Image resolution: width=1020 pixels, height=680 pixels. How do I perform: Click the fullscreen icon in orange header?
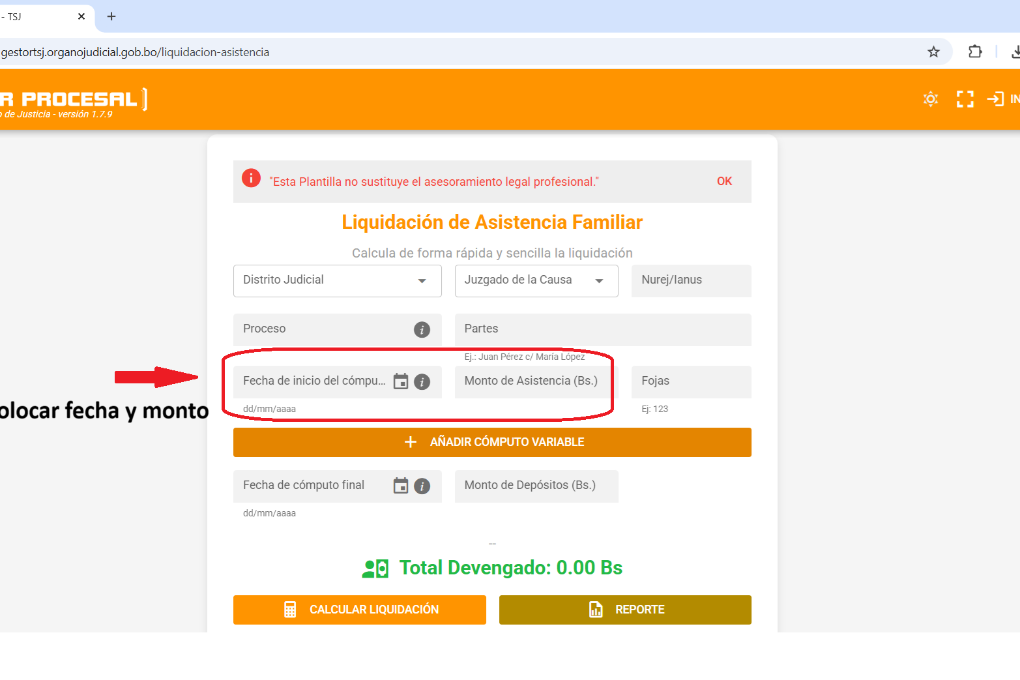coord(964,99)
